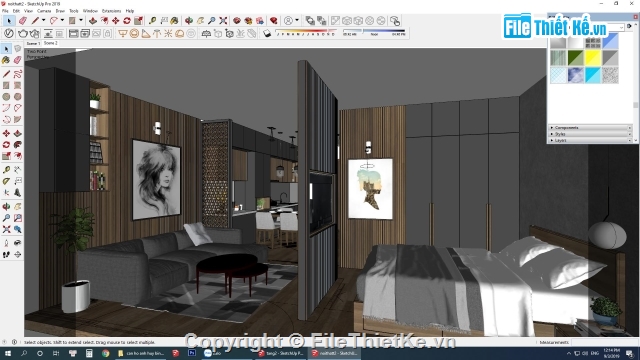Open Extension Warehouse ruby icon
This screenshot has width=640, height=360.
coord(273,20)
